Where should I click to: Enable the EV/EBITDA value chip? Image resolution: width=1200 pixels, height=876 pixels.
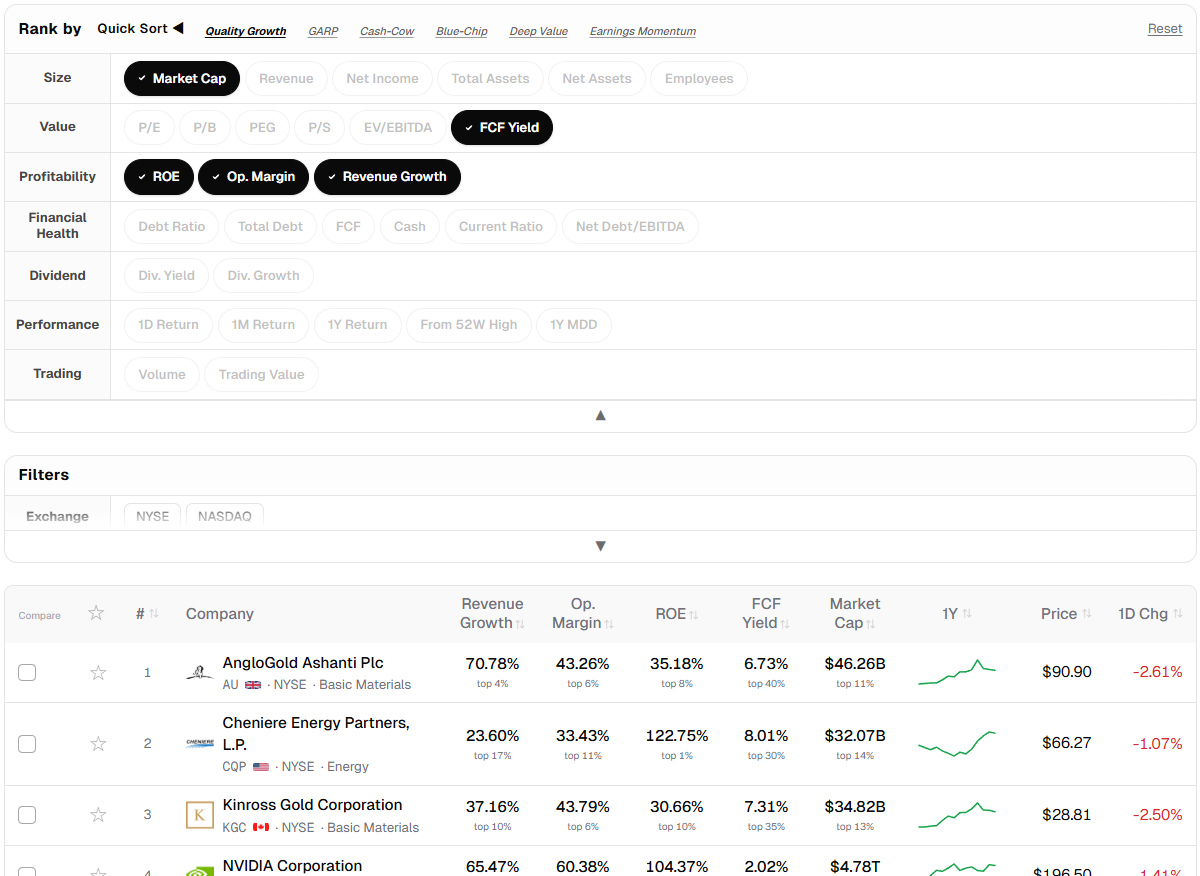click(398, 128)
